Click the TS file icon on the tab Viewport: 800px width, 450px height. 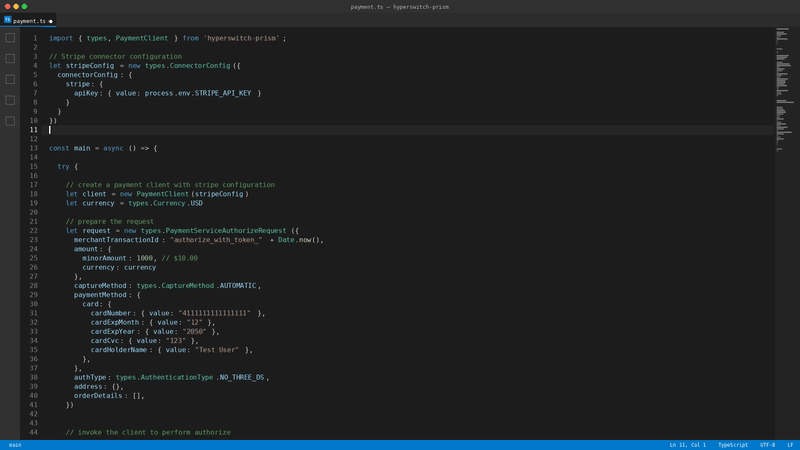pos(8,20)
